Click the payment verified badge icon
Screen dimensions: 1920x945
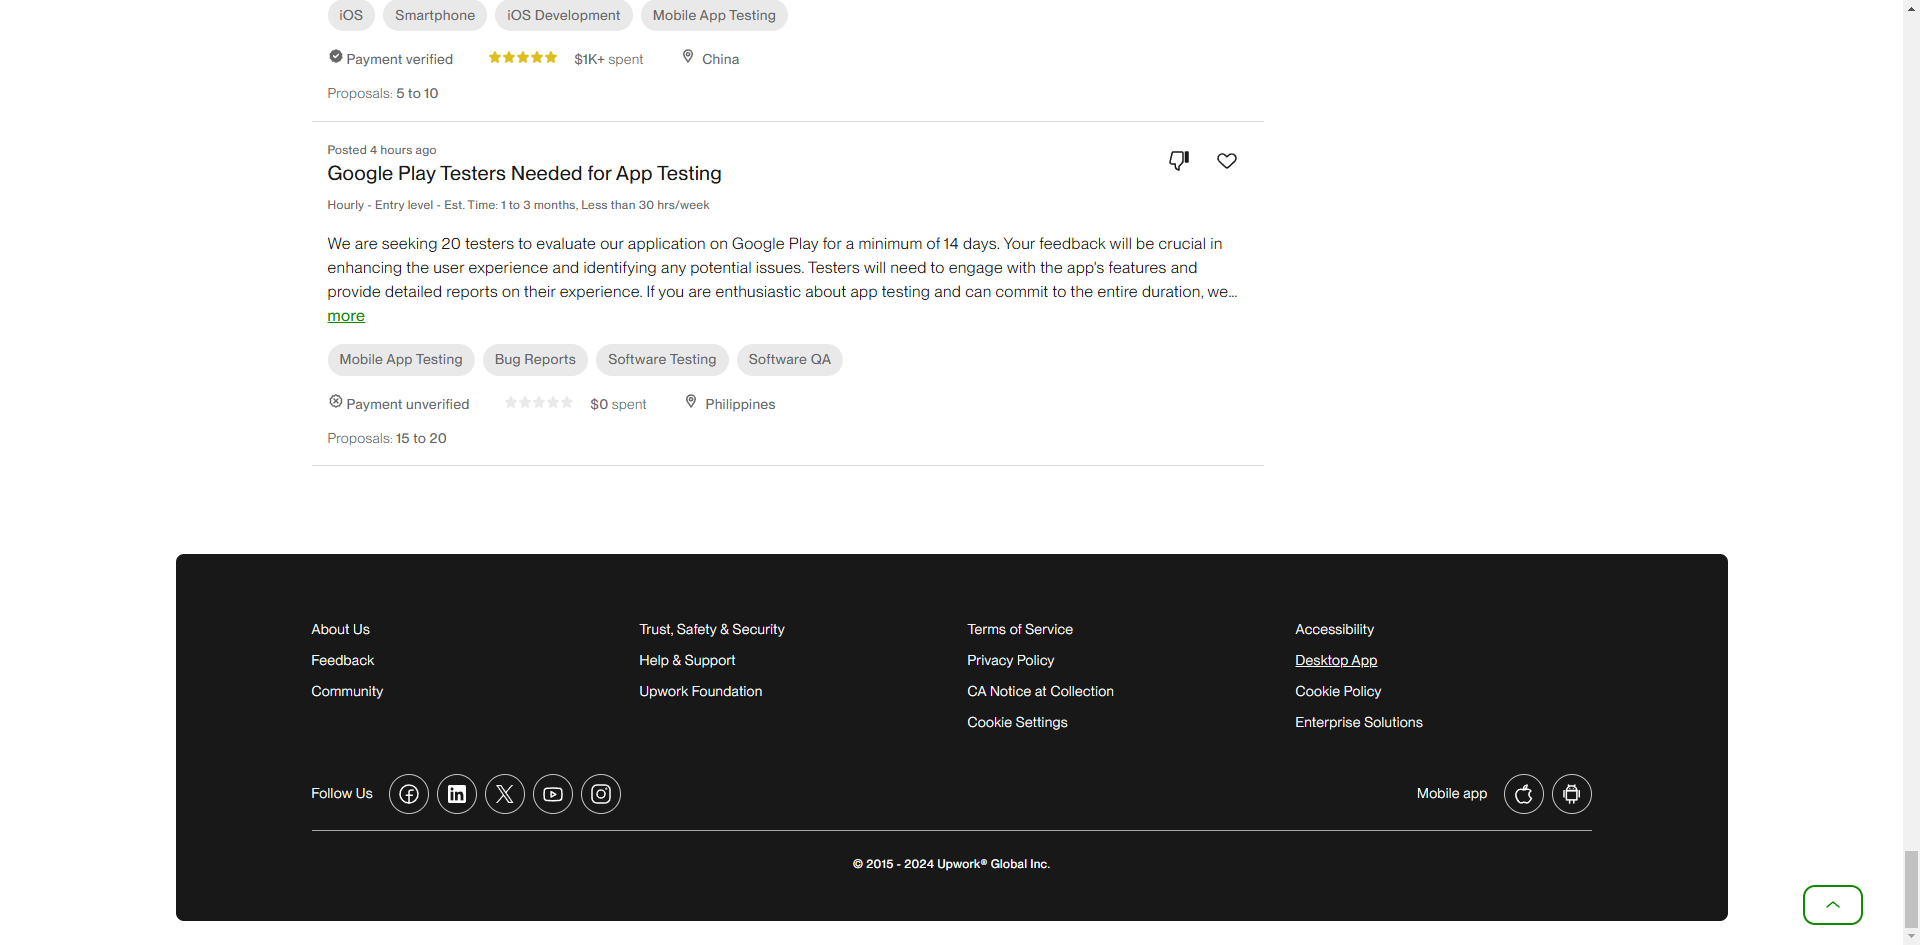click(x=336, y=57)
